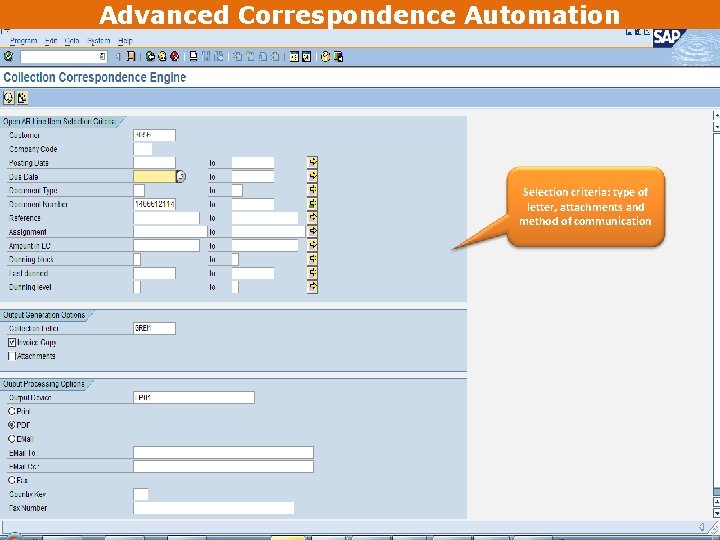Click the red Cancel icon
The image size is (720, 540).
[x=174, y=56]
